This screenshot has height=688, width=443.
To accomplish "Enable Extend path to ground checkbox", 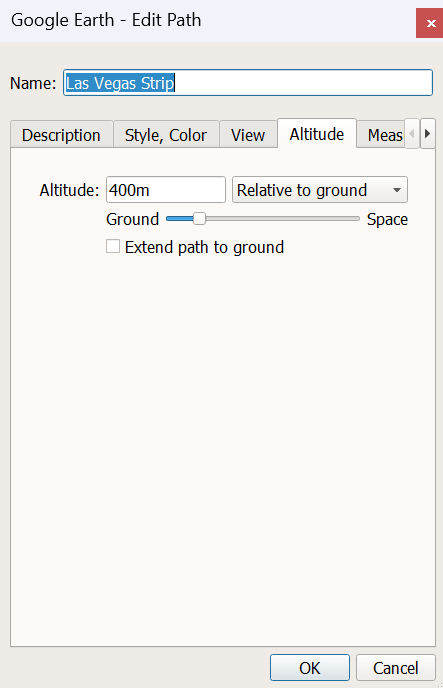I will 113,247.
